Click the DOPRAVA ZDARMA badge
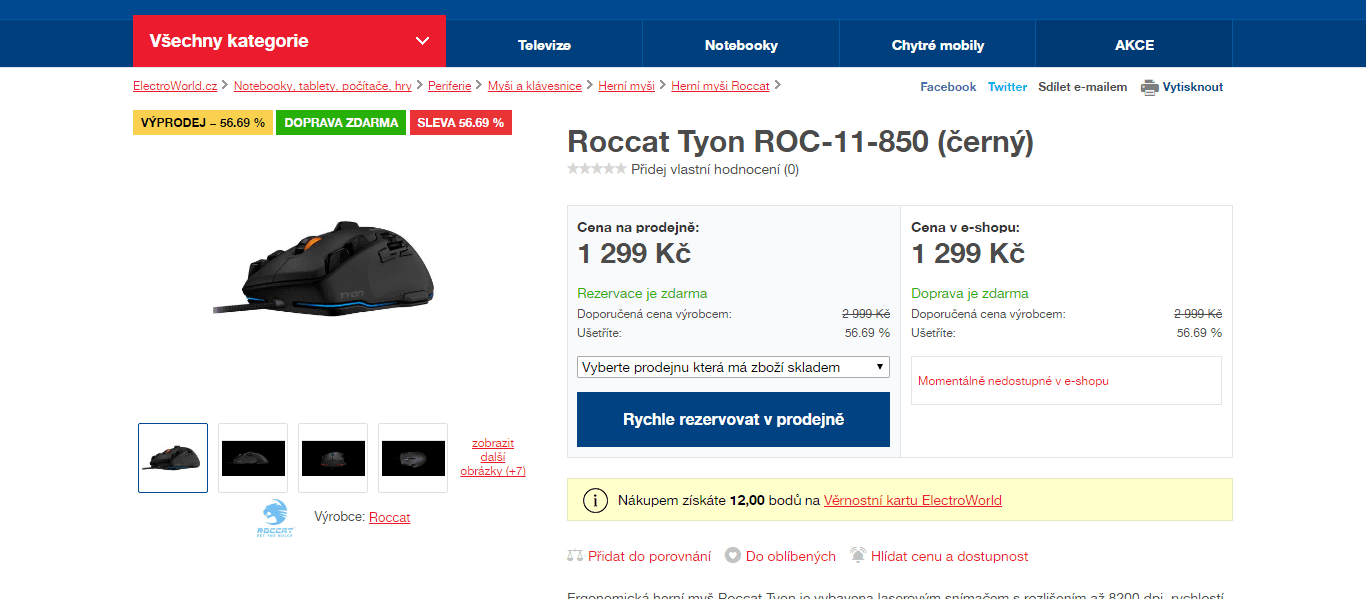1366x599 pixels. (341, 122)
